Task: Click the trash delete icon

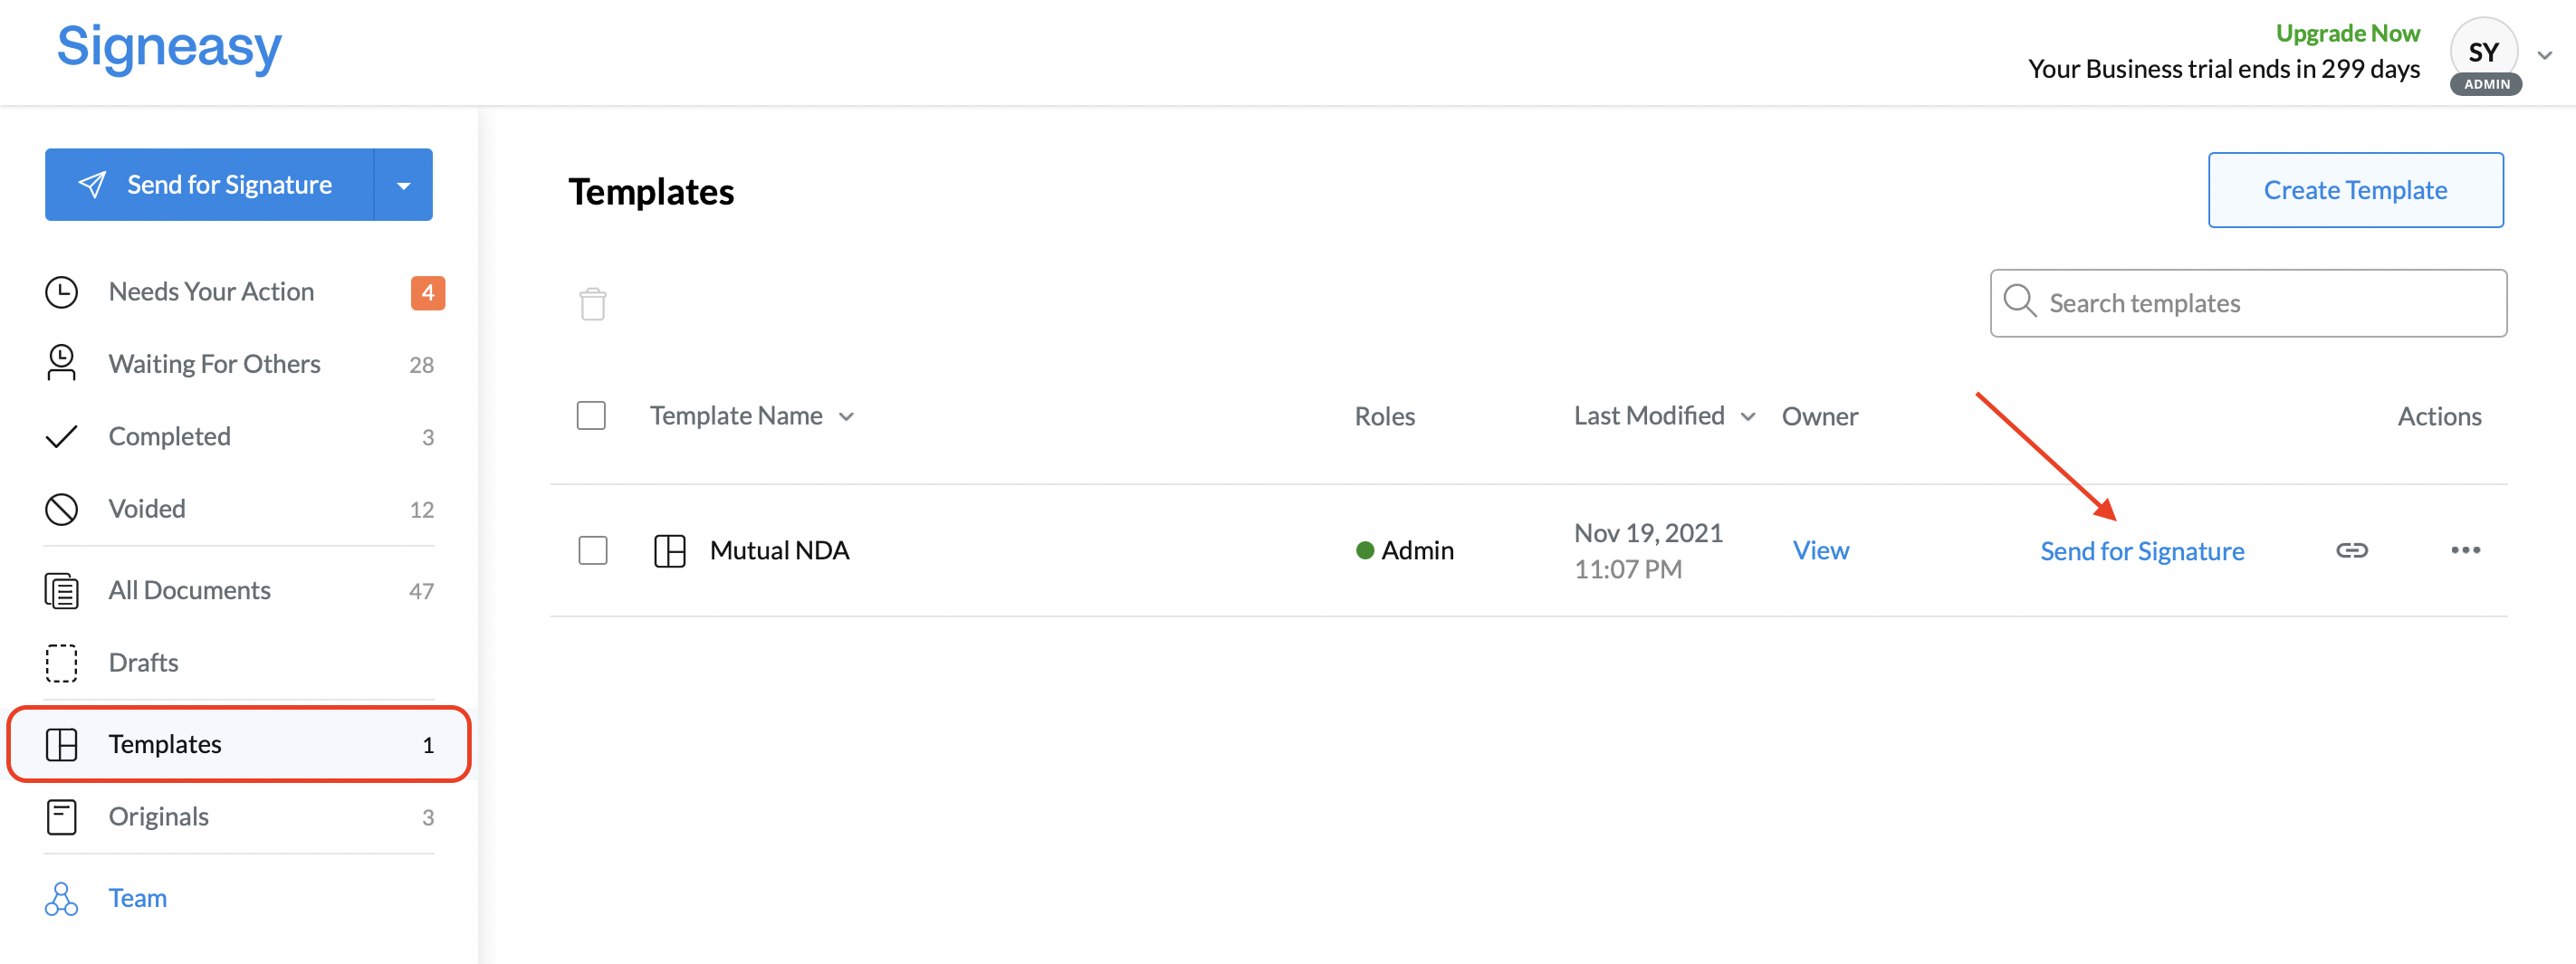Action: pos(592,304)
